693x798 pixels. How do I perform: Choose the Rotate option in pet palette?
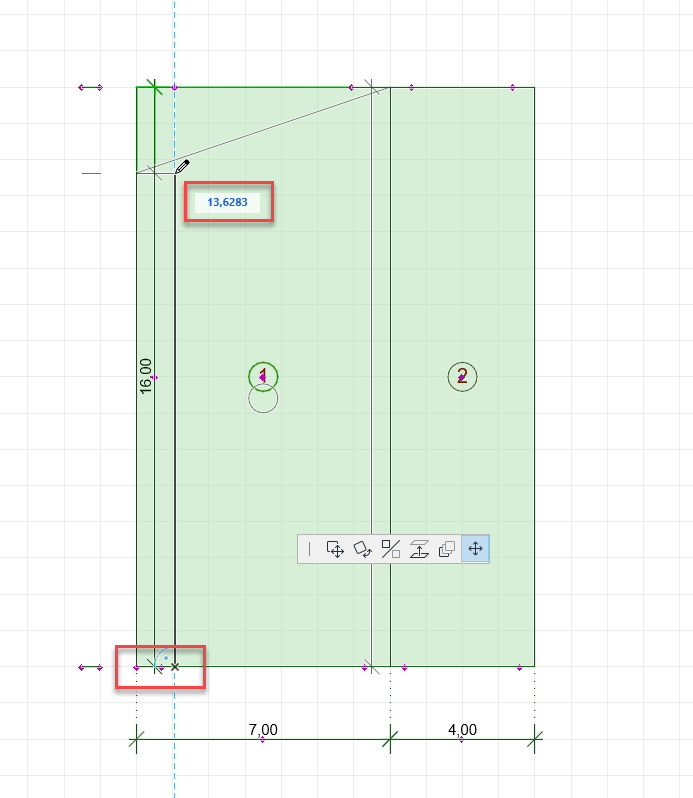pyautogui.click(x=363, y=549)
